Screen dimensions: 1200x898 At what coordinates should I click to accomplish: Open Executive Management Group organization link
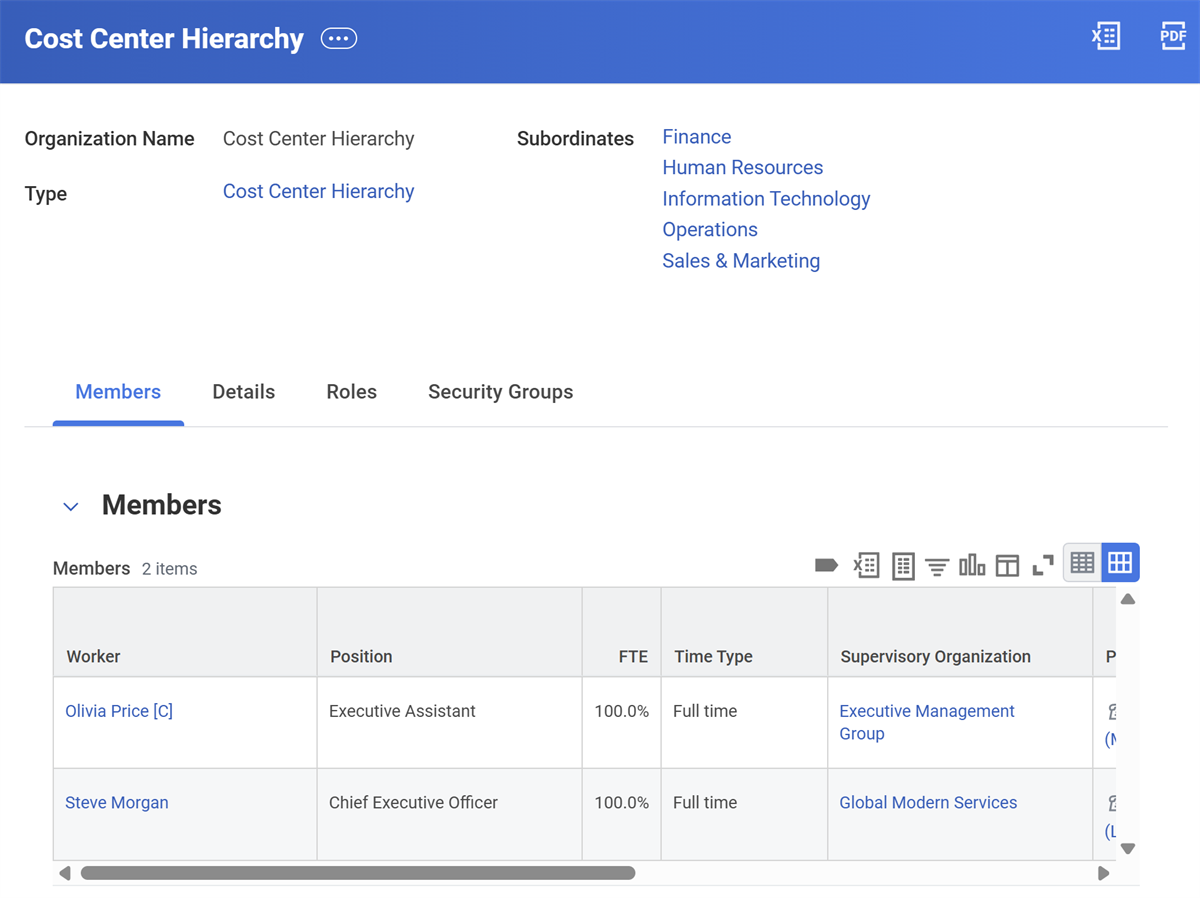(x=927, y=722)
